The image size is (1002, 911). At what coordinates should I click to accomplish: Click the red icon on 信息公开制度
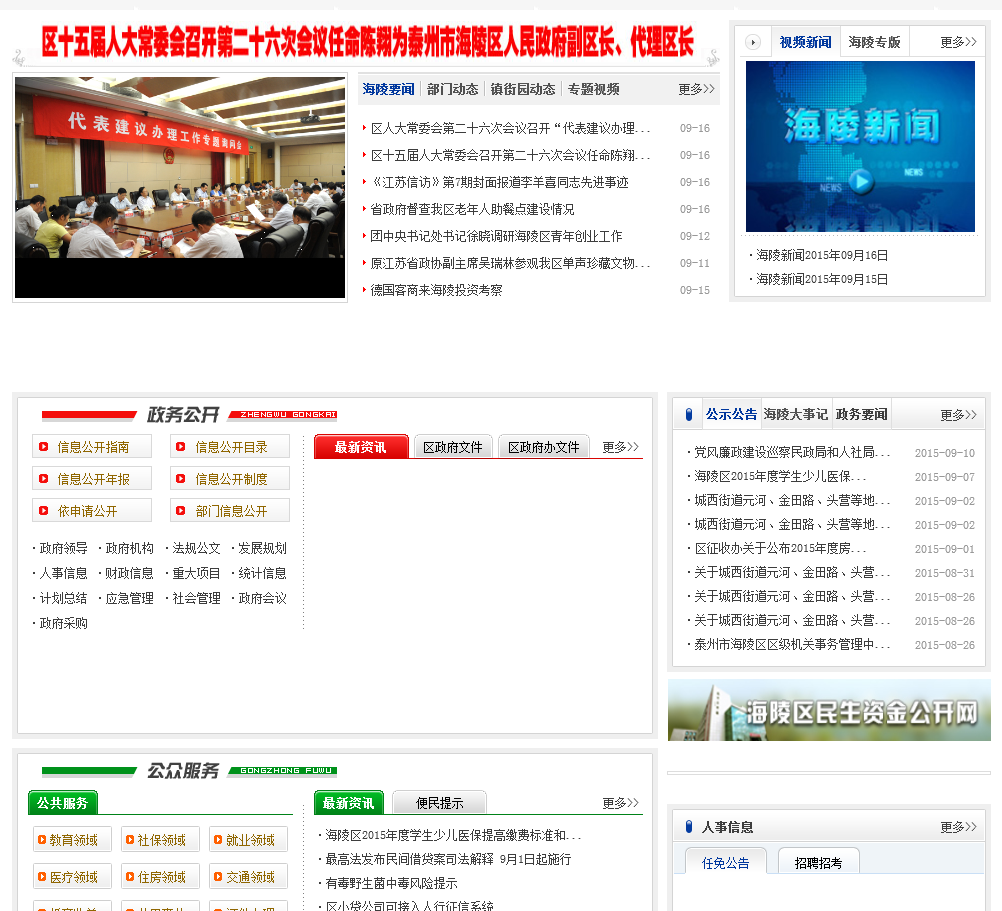point(181,478)
